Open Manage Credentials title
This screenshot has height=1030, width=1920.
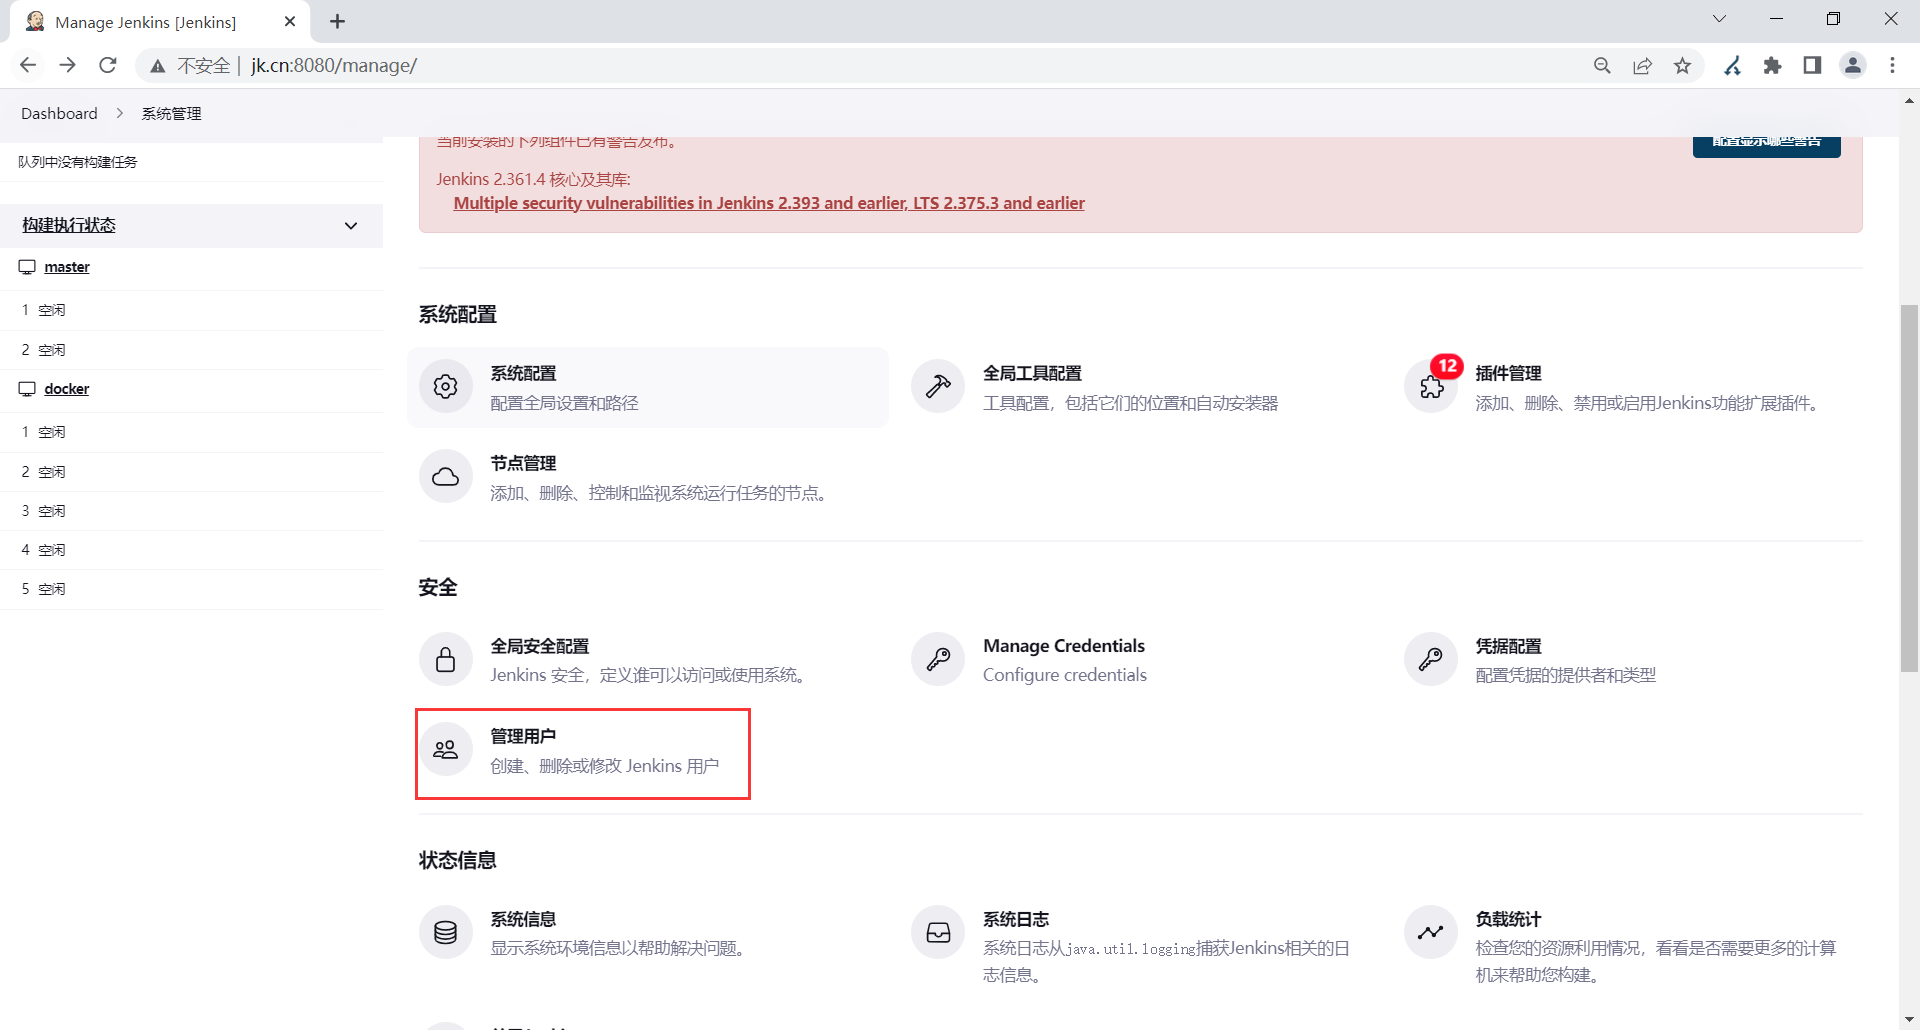1064,646
